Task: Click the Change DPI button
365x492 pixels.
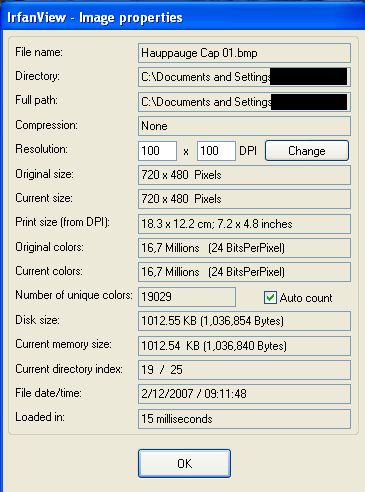Action: [307, 151]
